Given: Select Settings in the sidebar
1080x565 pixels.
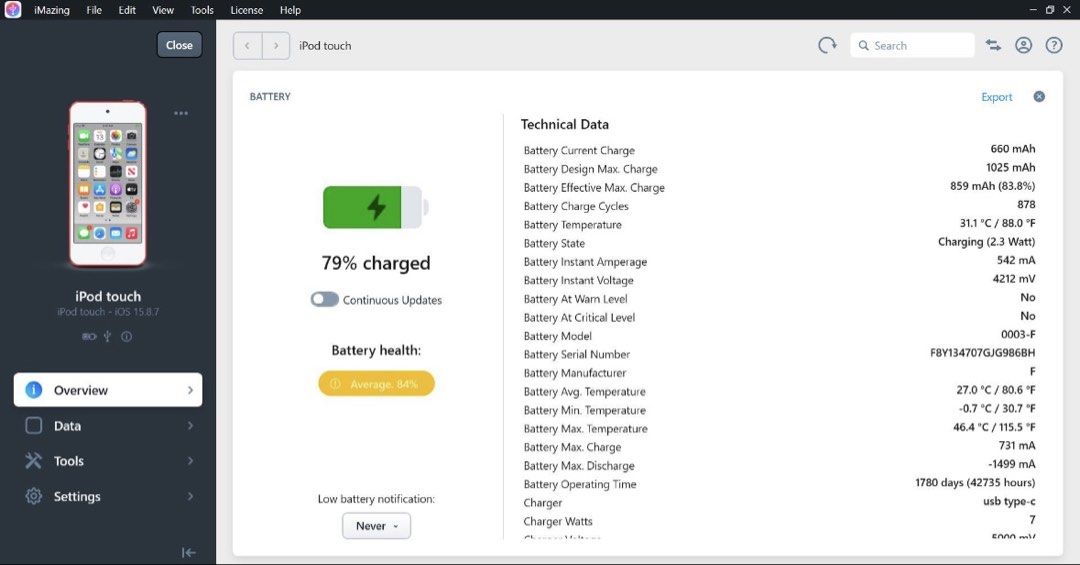Looking at the screenshot, I should [108, 496].
